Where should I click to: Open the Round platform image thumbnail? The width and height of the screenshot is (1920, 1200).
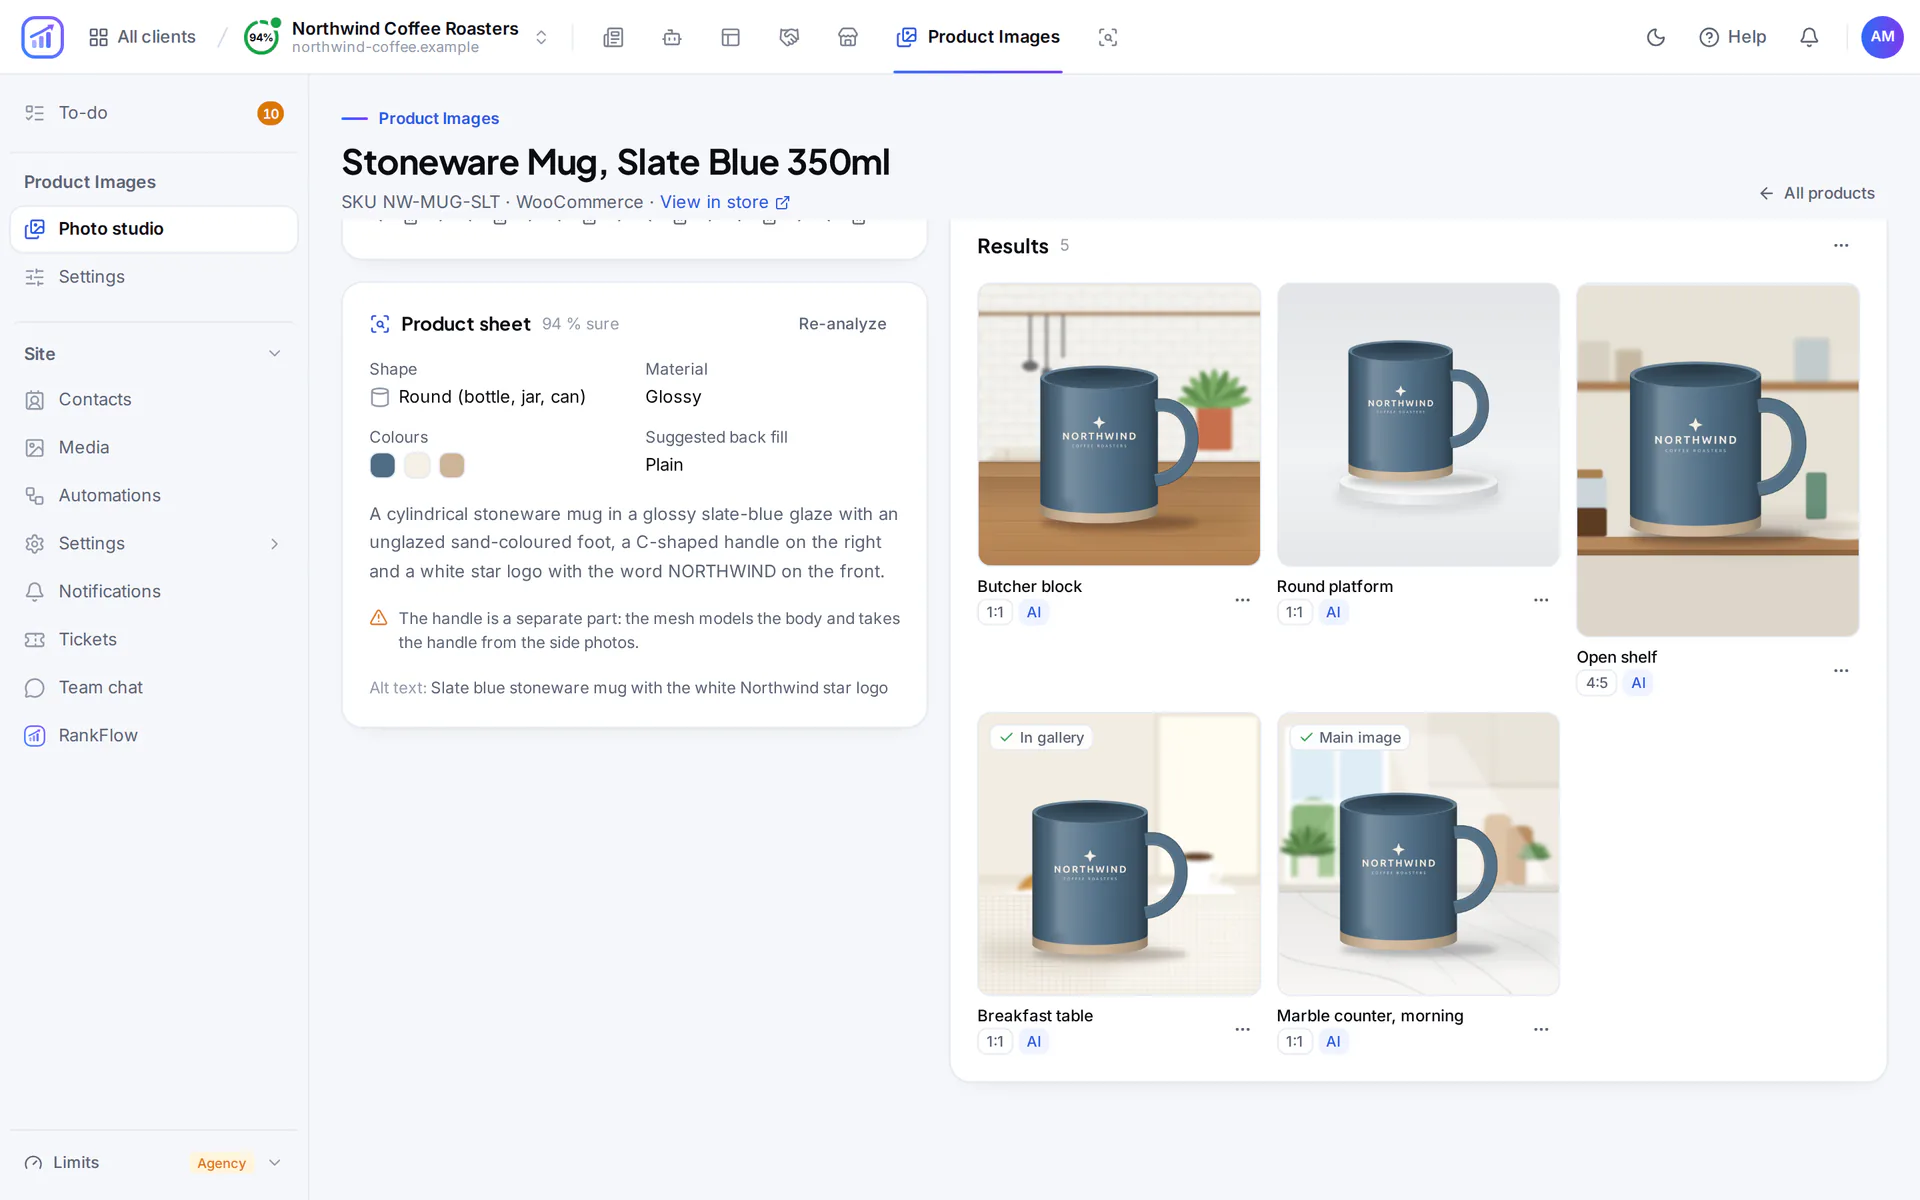point(1418,425)
